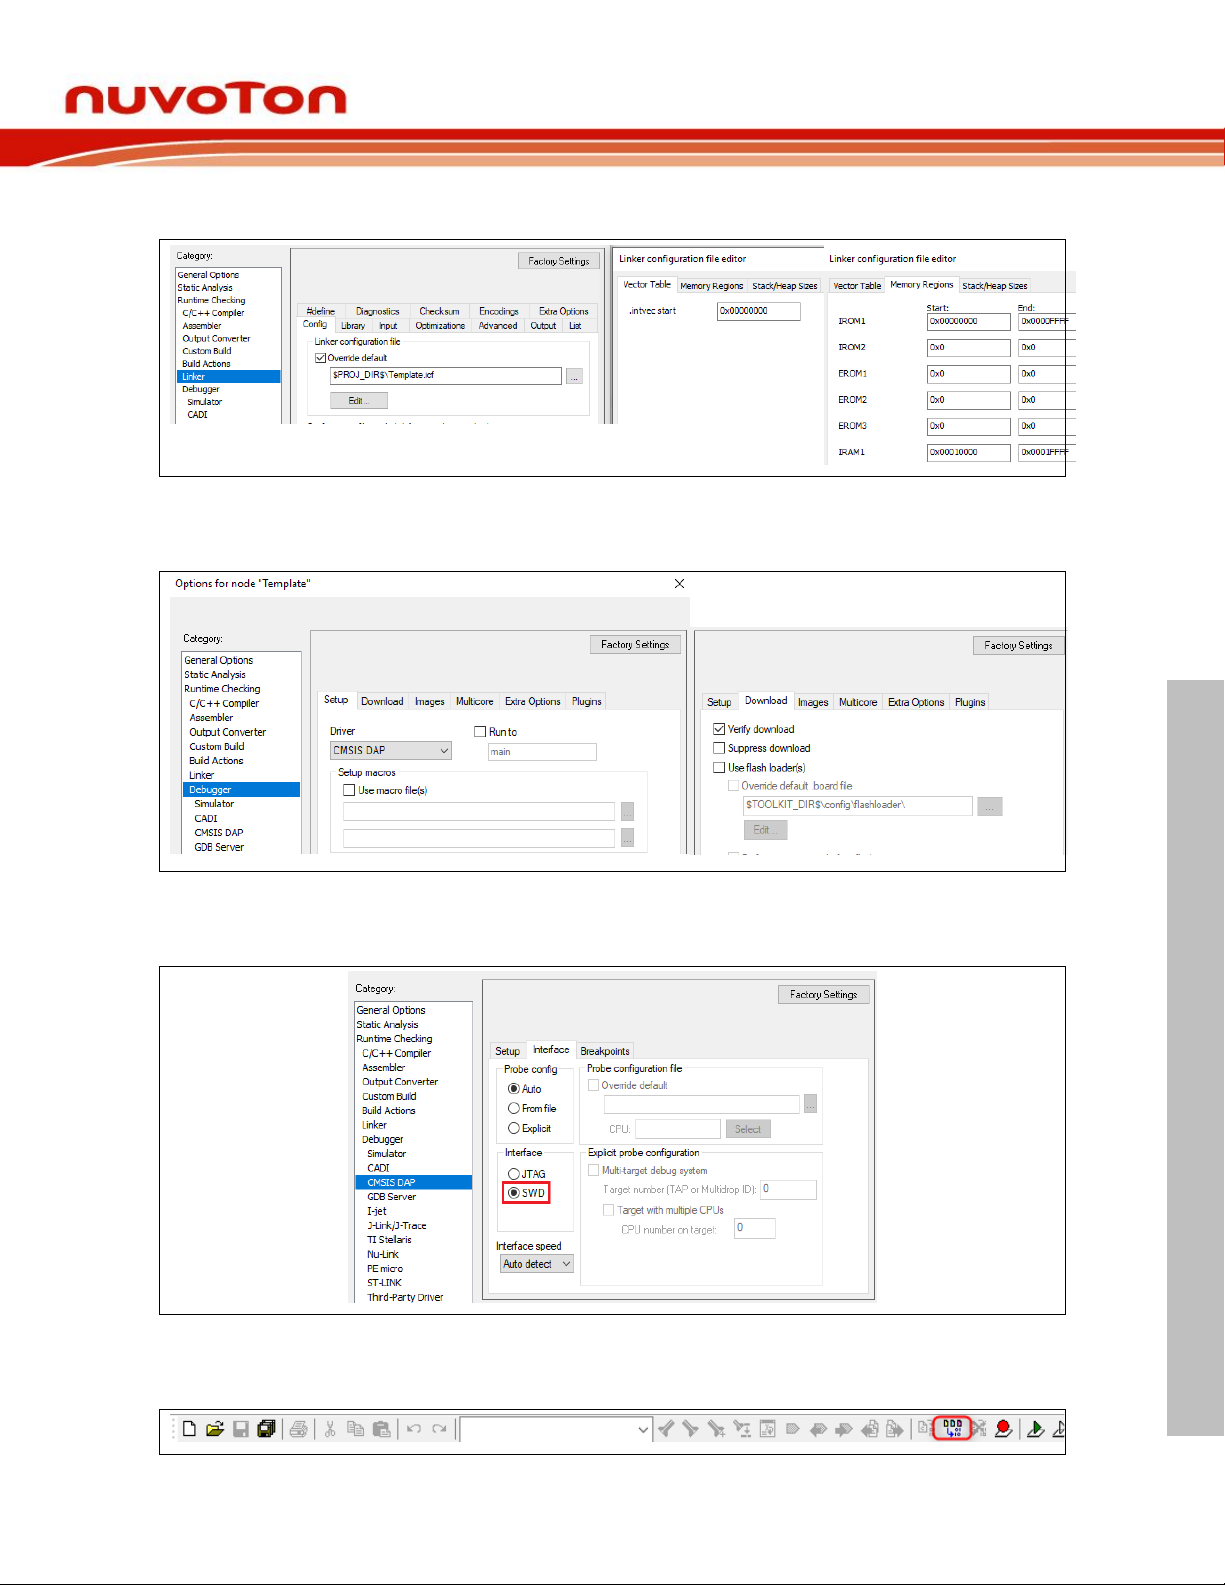Screen dimensions: 1225x1585
Task: Click the Print icon in toolbar
Action: click(x=298, y=1429)
